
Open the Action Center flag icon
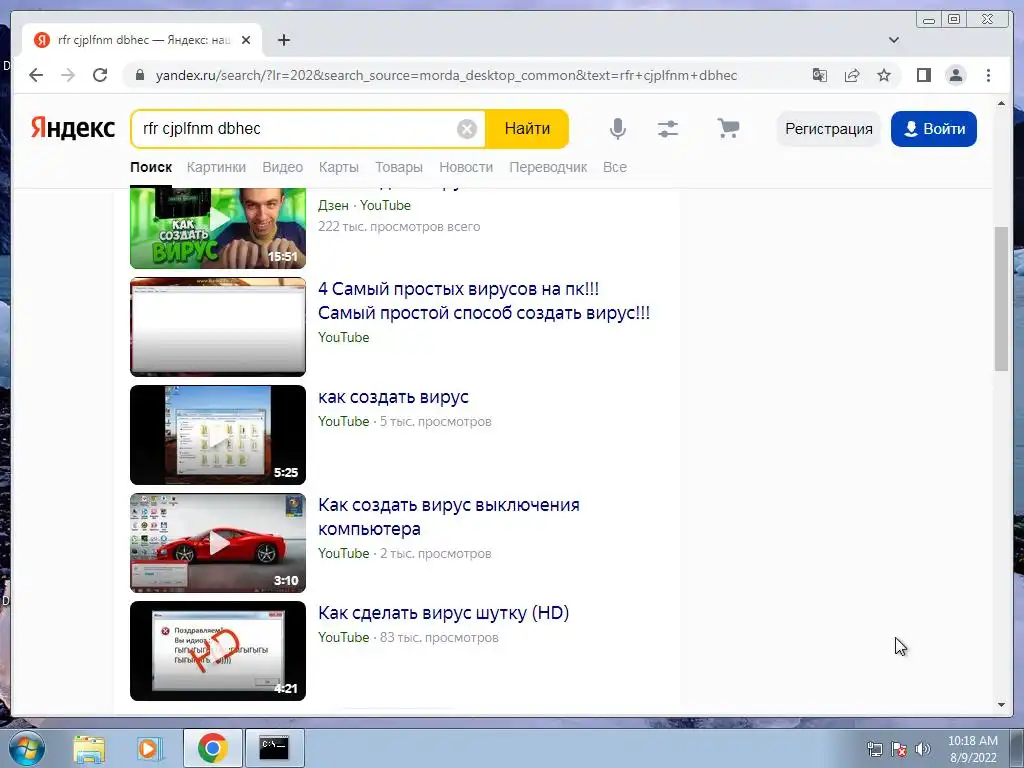[x=899, y=749]
